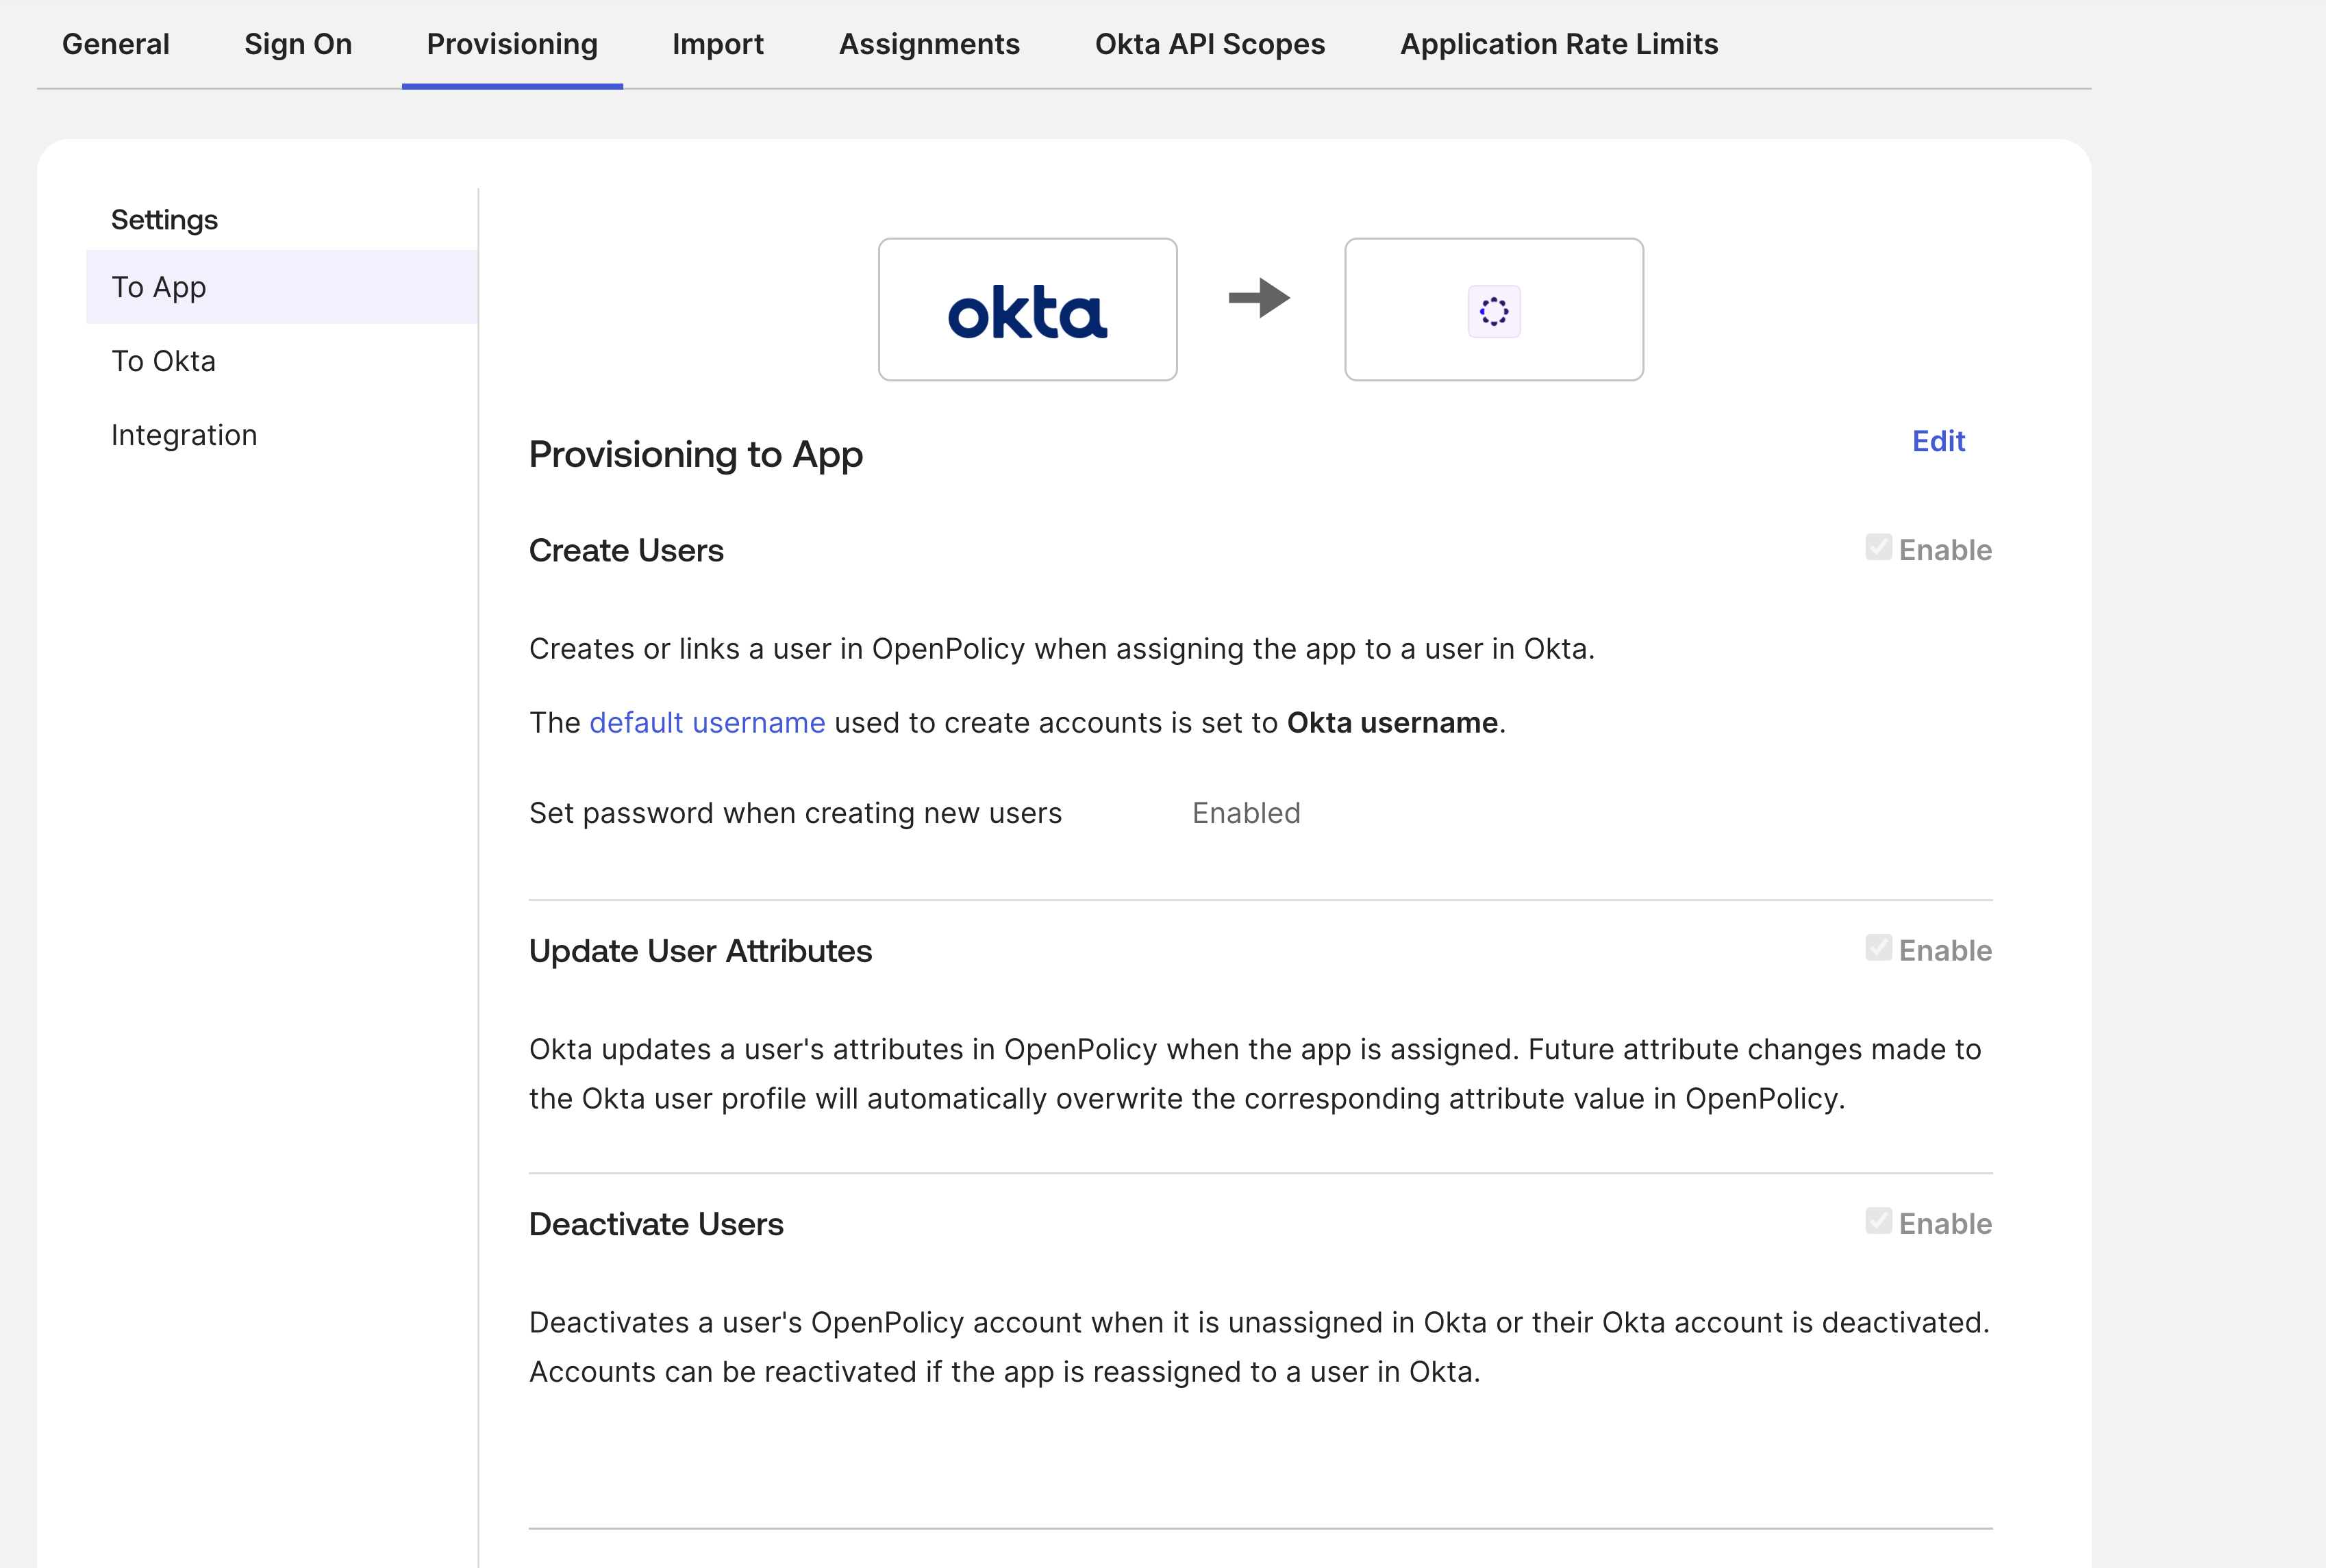2326x1568 pixels.
Task: Open the Application Rate Limits tab
Action: (x=1558, y=44)
